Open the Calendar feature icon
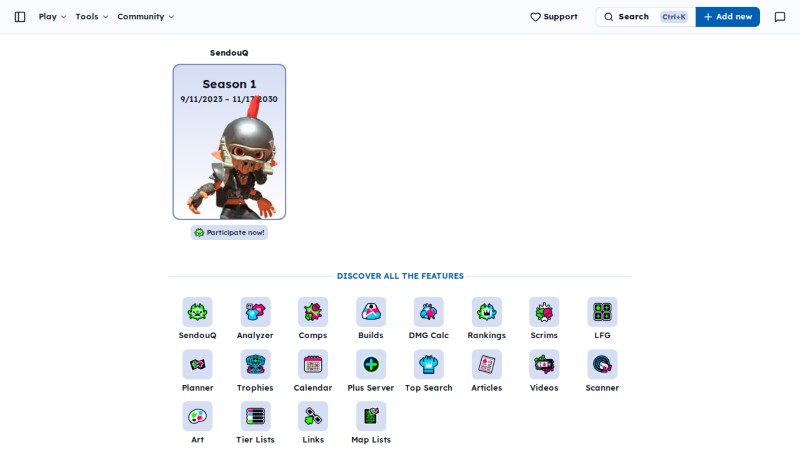The width and height of the screenshot is (800, 450). pos(313,364)
